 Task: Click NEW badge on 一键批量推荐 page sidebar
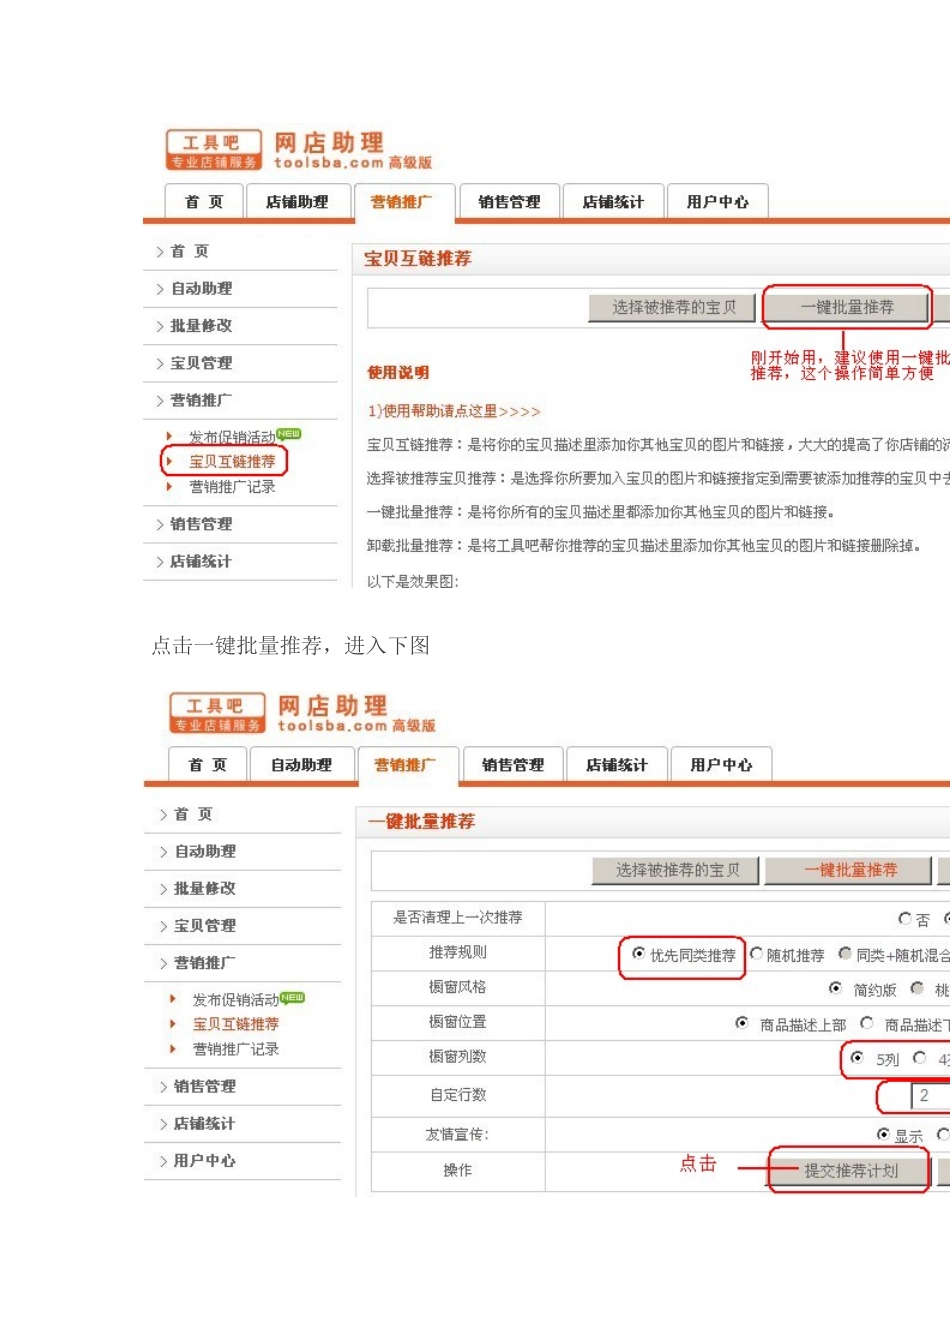coord(292,997)
